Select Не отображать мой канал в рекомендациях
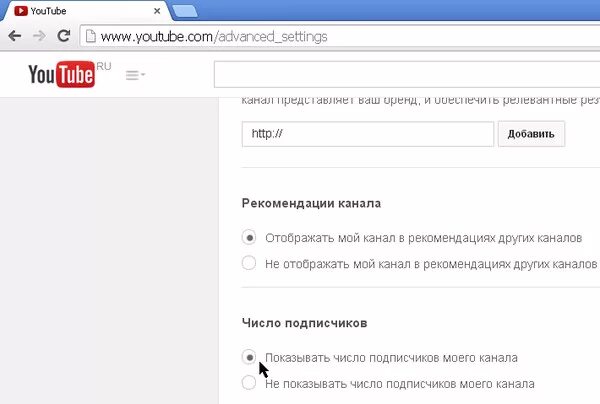Screen dimensions: 600x404 click(249, 263)
